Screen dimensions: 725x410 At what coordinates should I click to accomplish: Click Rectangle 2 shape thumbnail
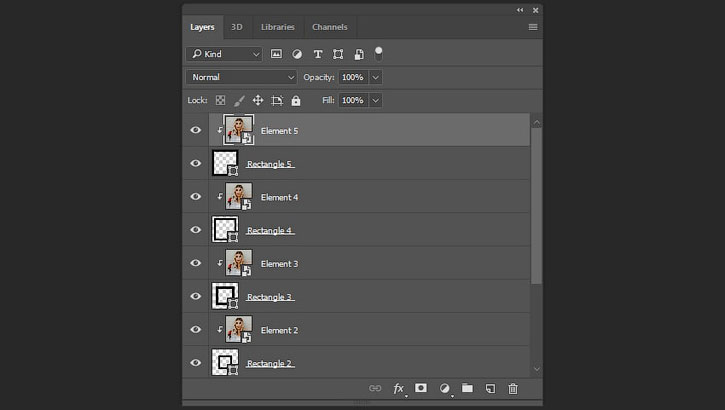point(225,363)
